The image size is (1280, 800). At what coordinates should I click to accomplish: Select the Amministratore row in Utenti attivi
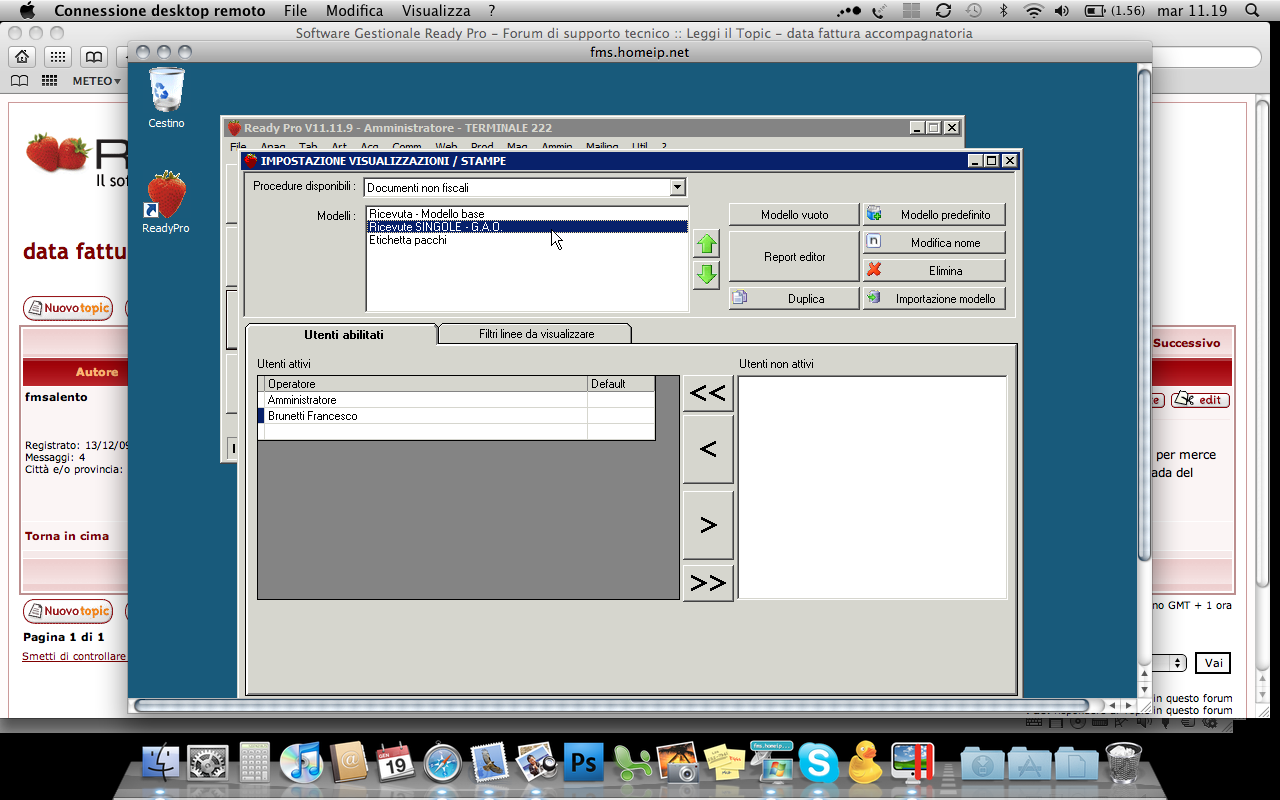(456, 400)
